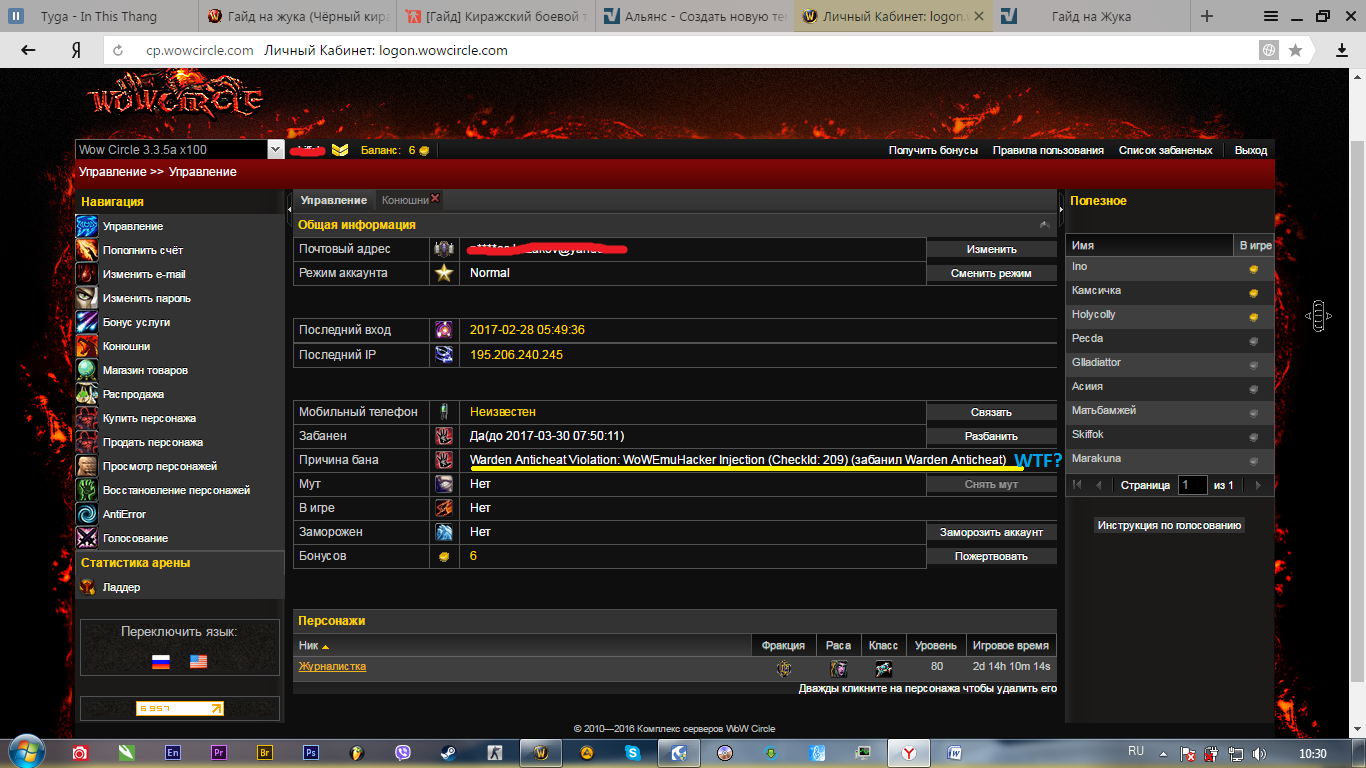
Task: Open the Журналистка character link
Action: click(x=332, y=666)
